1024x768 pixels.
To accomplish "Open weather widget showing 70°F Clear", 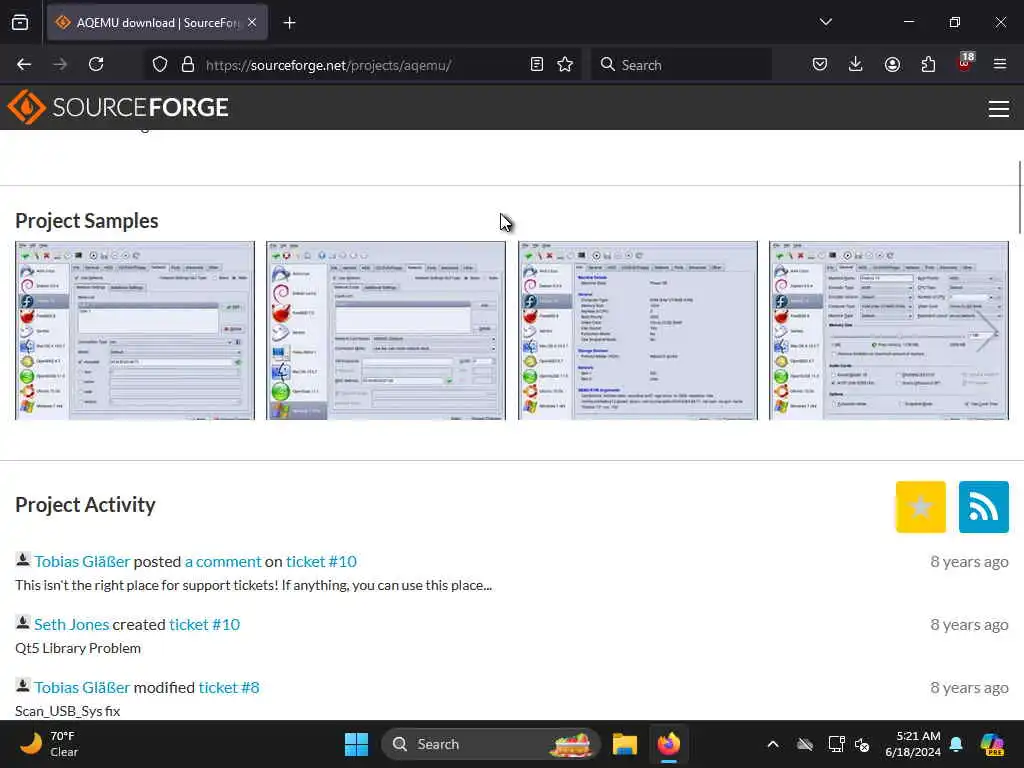I will point(49,744).
